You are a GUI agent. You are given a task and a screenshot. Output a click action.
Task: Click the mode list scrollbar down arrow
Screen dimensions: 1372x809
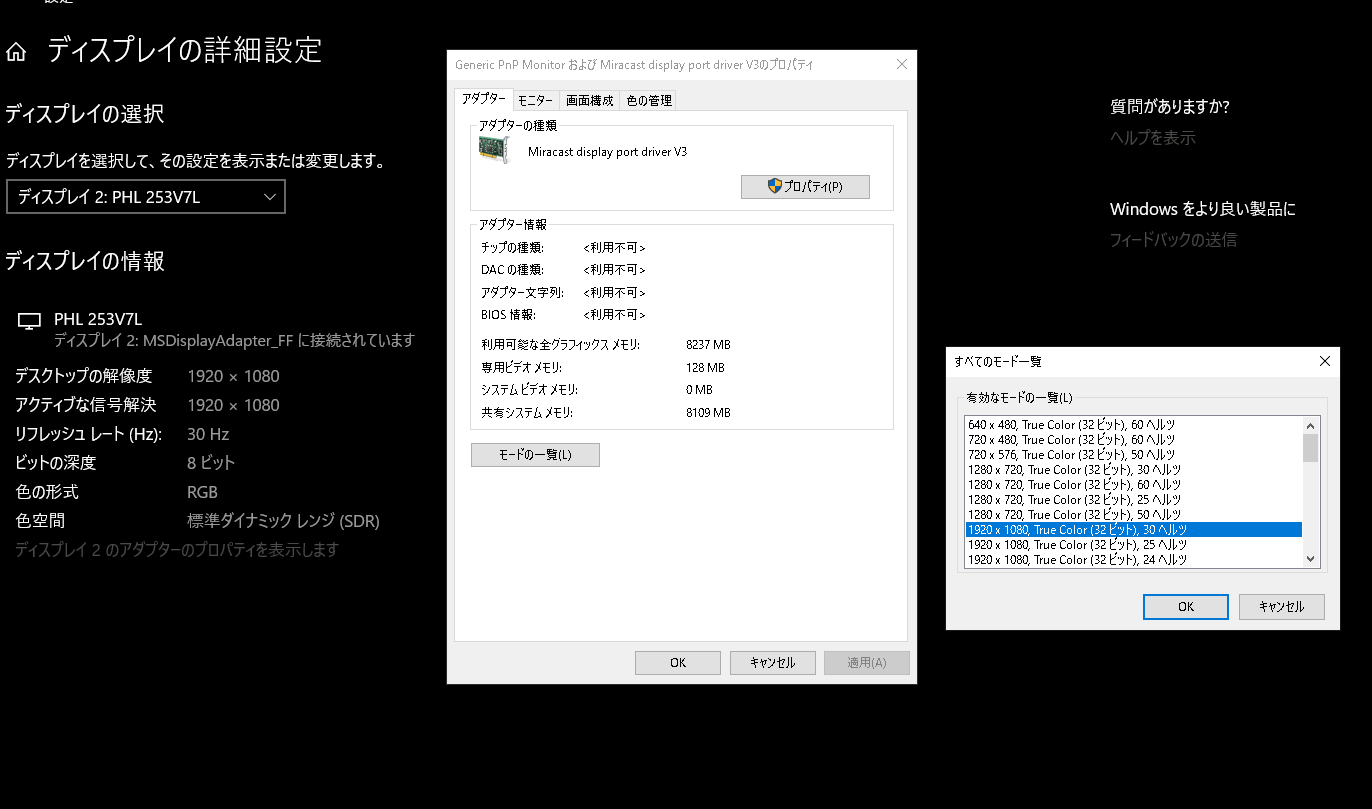click(x=1311, y=560)
